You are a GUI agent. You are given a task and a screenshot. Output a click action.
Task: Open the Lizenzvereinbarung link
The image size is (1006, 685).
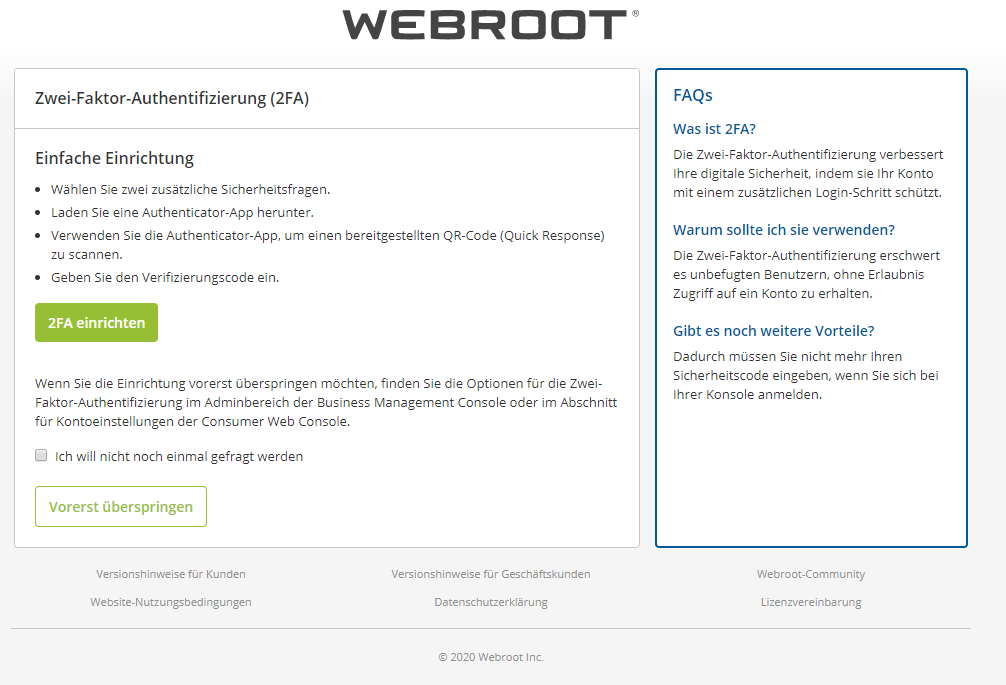[x=811, y=602]
